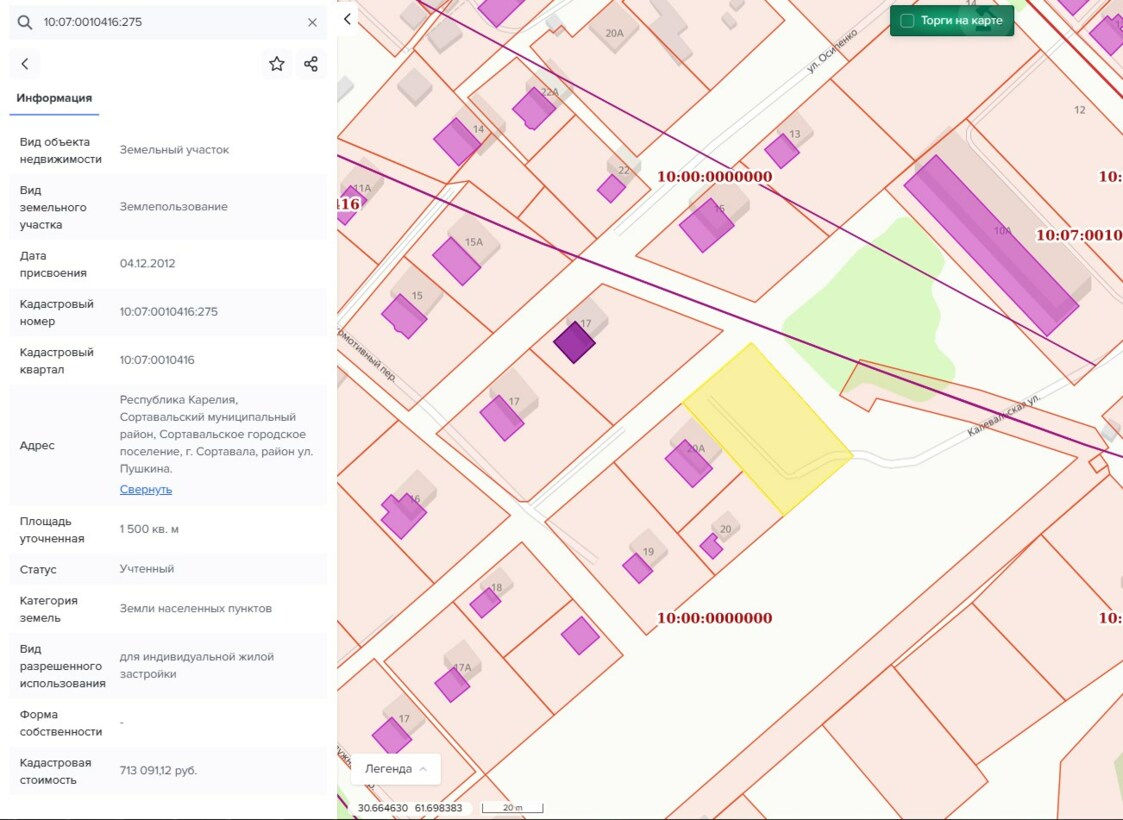
Task: Select the dark purple building 17
Action: point(574,342)
